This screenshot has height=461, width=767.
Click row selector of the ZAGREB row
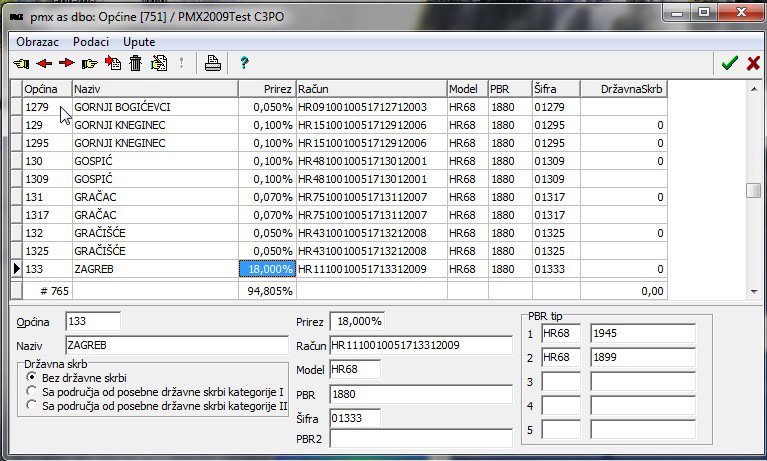coord(17,269)
